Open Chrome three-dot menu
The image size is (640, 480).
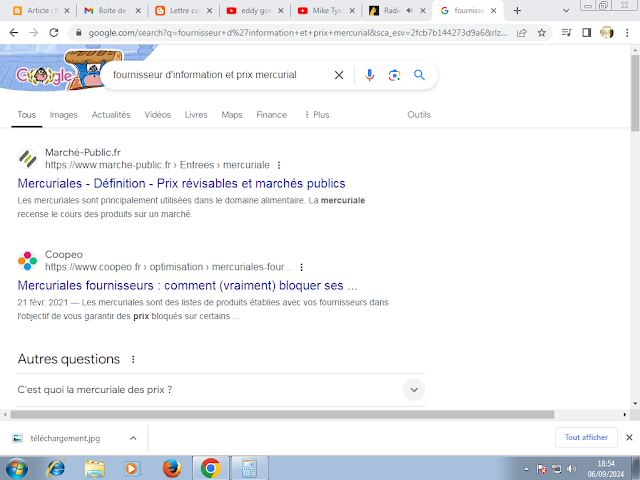627,33
